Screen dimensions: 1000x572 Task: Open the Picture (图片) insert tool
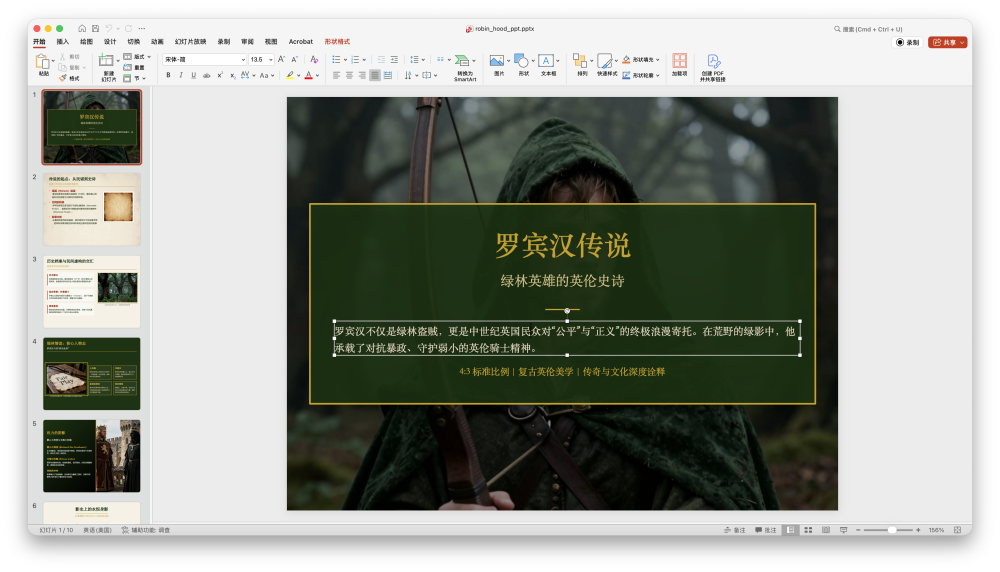497,61
